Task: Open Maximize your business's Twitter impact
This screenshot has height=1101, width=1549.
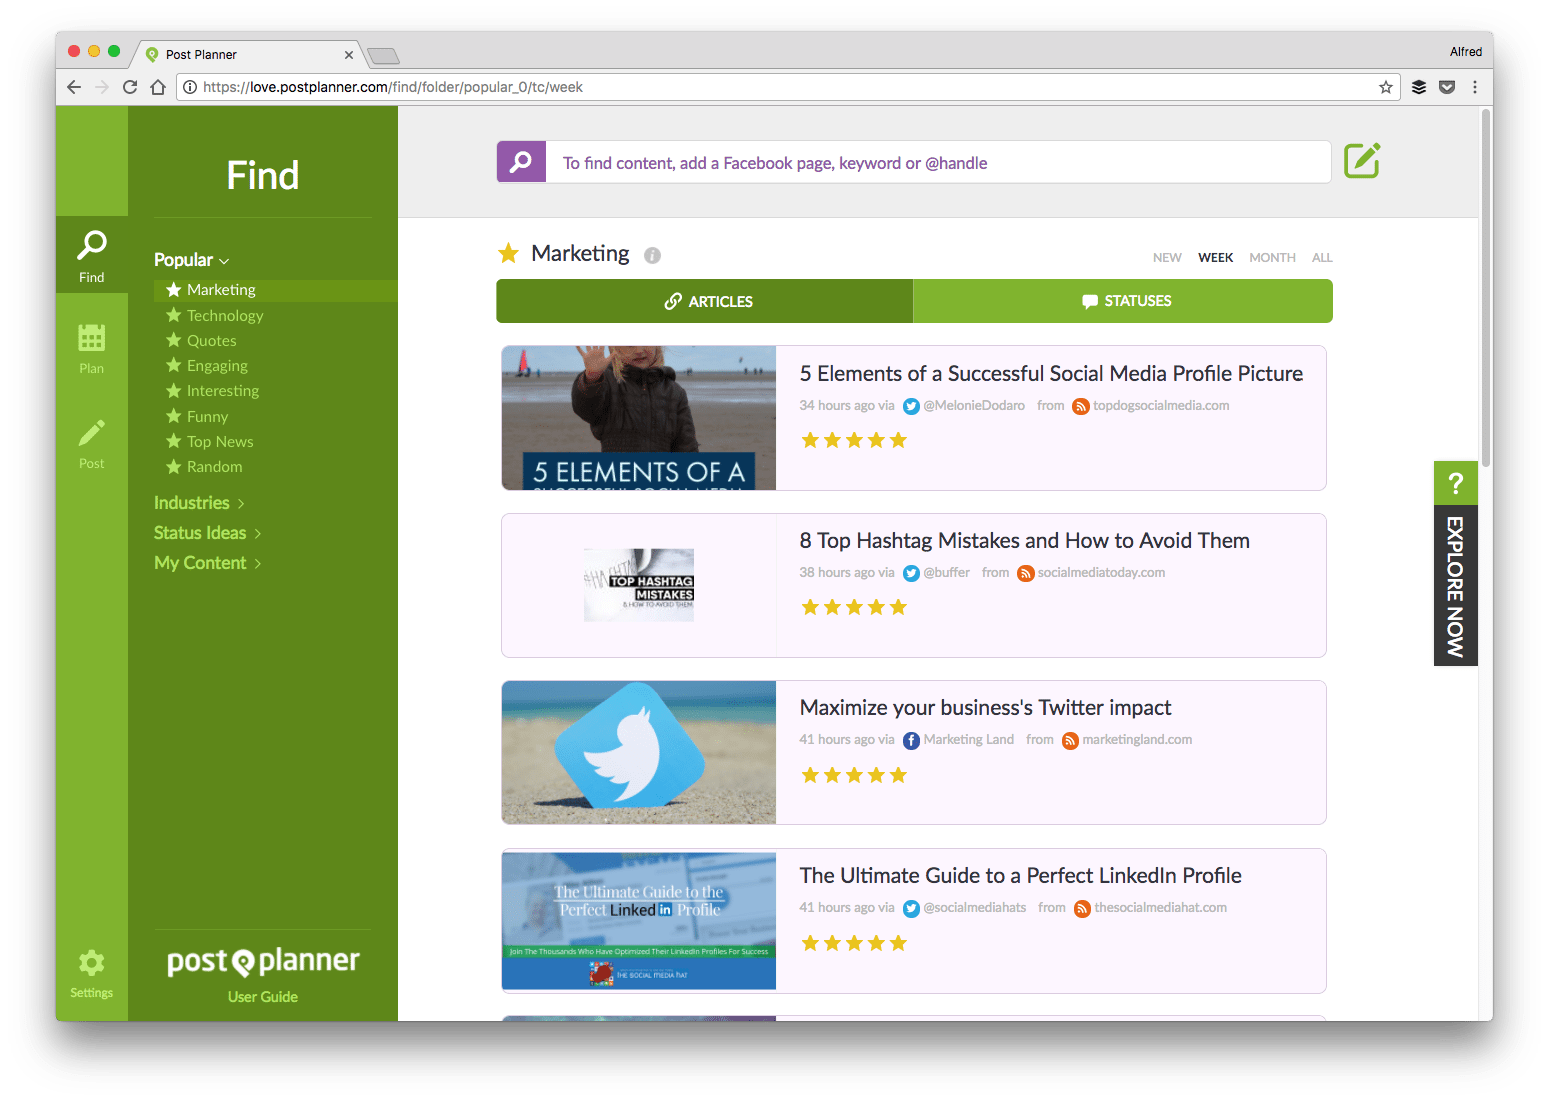Action: tap(985, 708)
